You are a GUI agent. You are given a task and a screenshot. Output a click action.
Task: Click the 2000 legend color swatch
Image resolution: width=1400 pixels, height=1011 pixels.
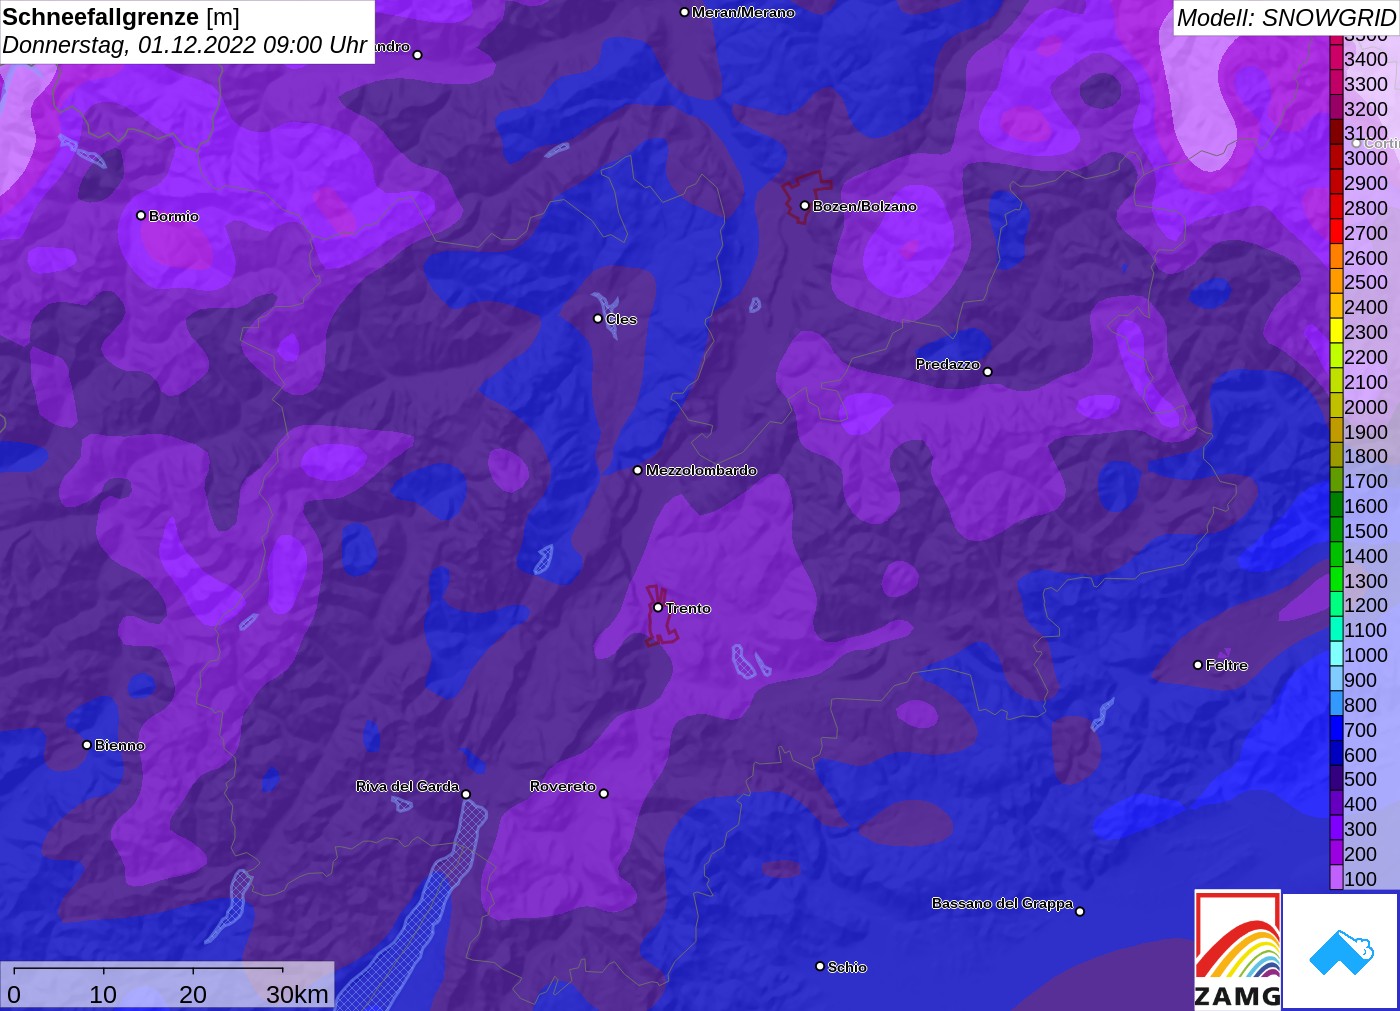point(1336,407)
